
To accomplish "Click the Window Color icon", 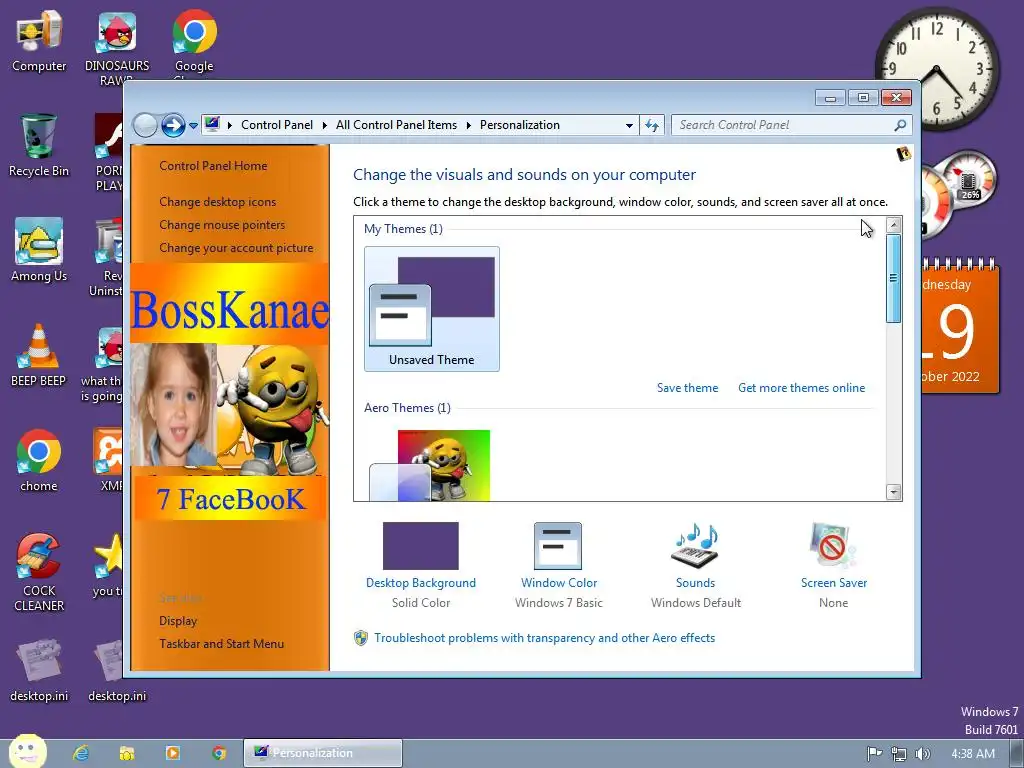I will [x=558, y=546].
